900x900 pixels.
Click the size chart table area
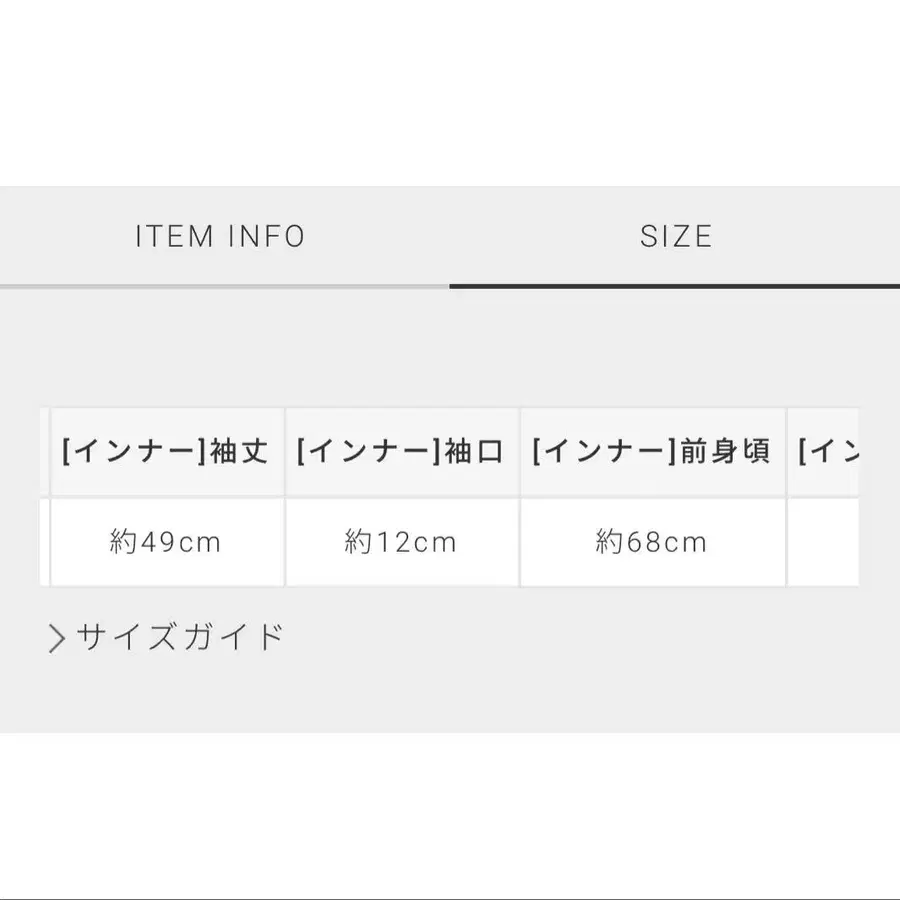pos(450,495)
